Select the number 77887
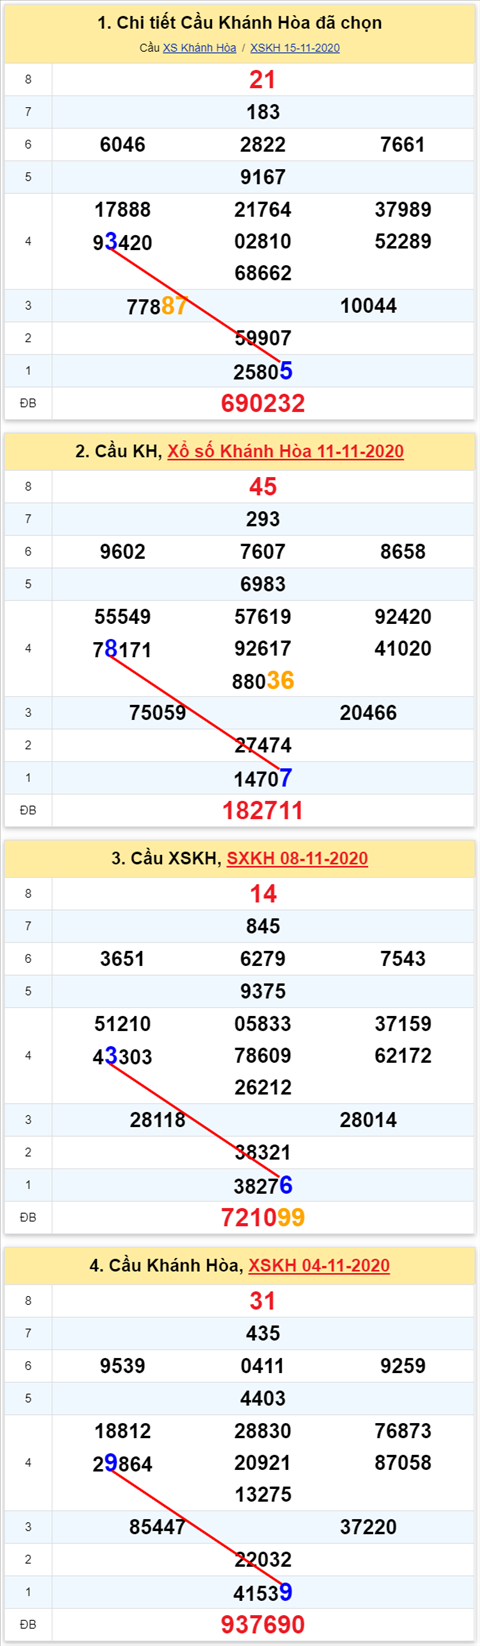The image size is (480, 1646). tap(157, 306)
